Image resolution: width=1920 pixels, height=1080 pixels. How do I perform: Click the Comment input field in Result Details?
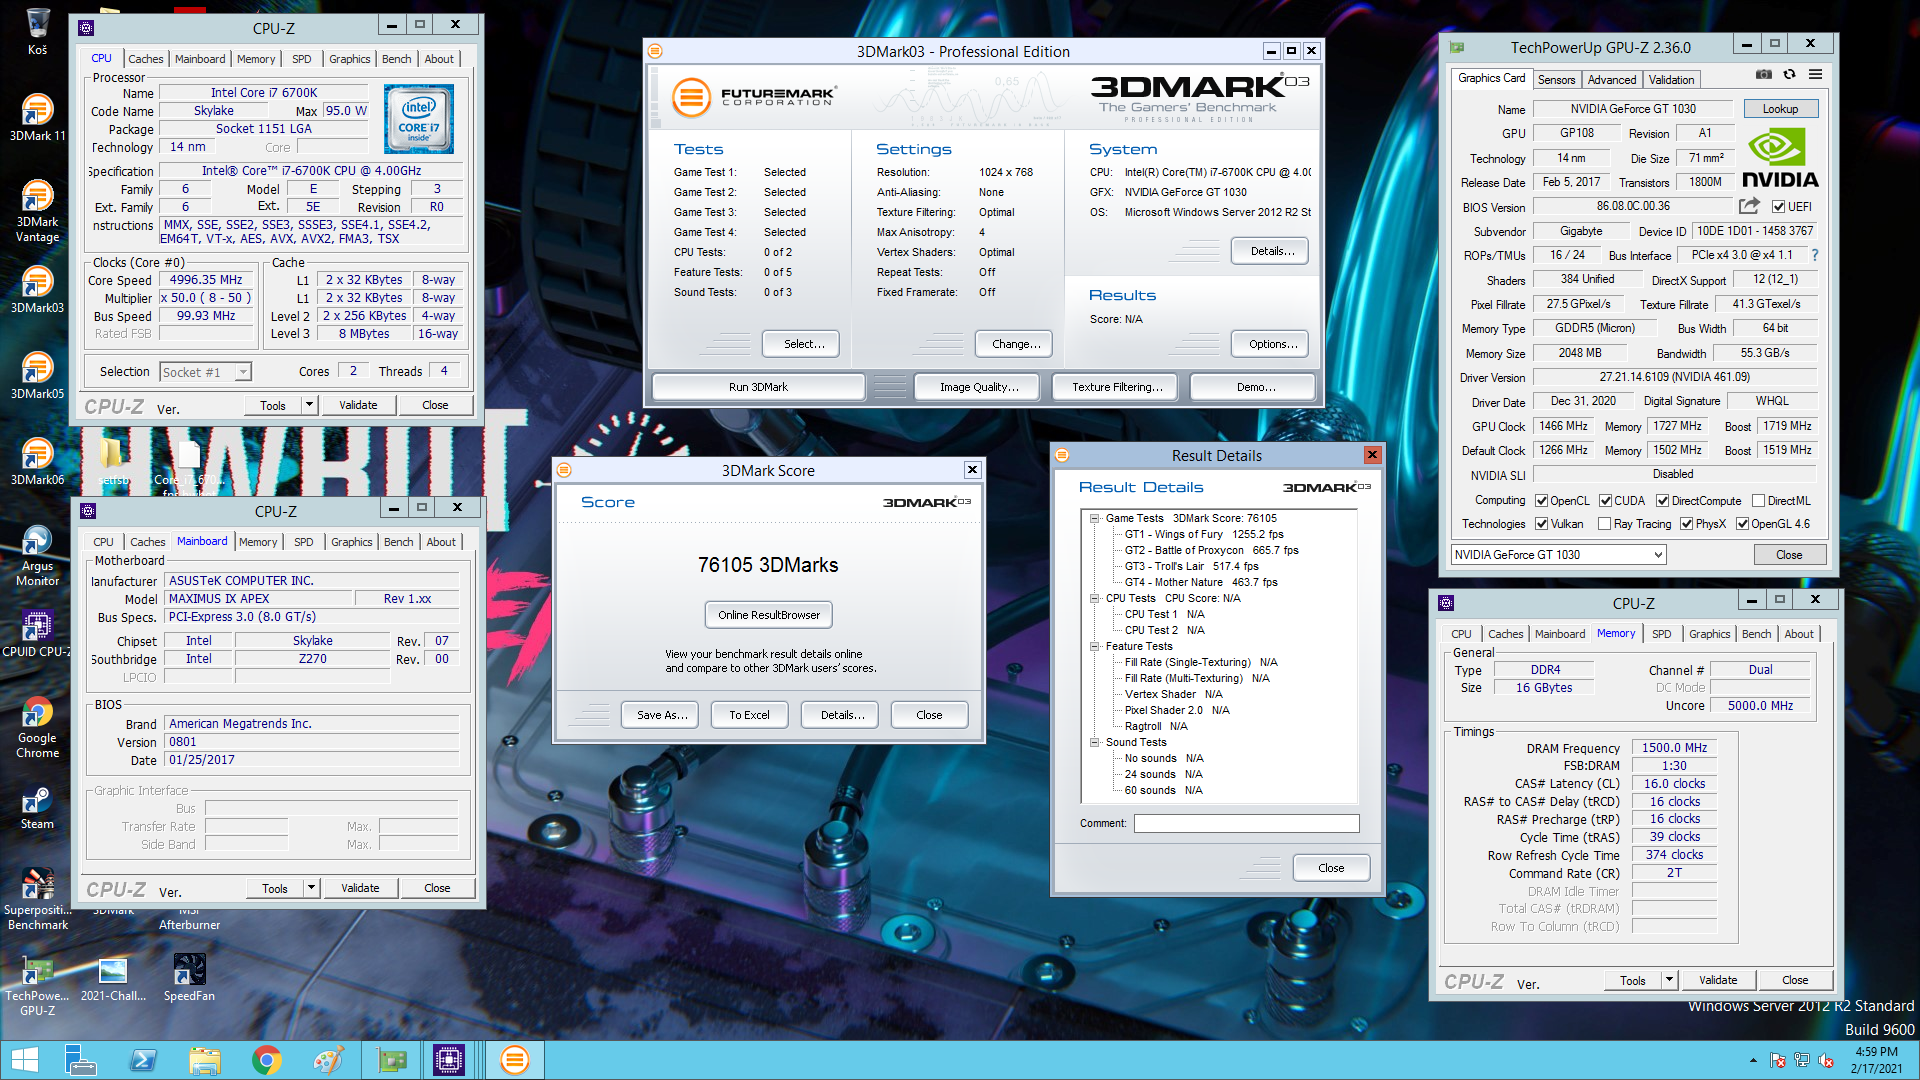[x=1247, y=823]
